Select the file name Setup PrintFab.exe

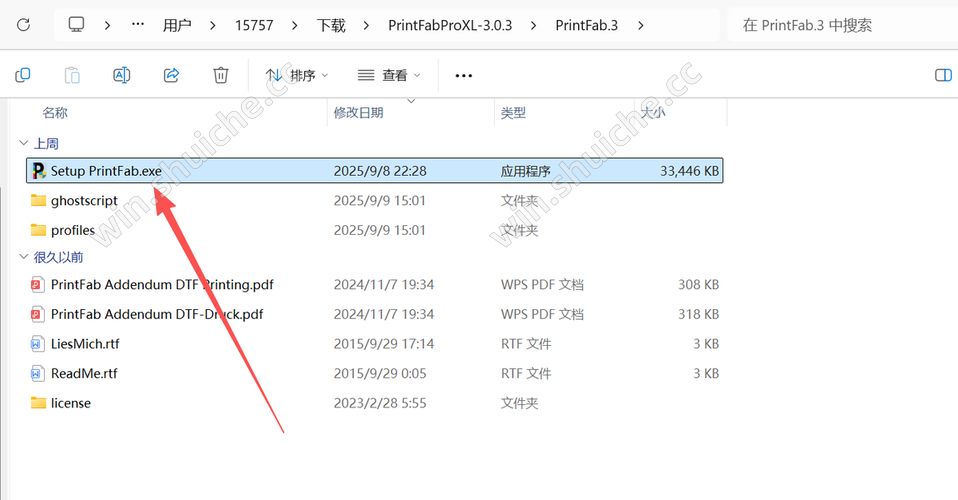point(106,171)
